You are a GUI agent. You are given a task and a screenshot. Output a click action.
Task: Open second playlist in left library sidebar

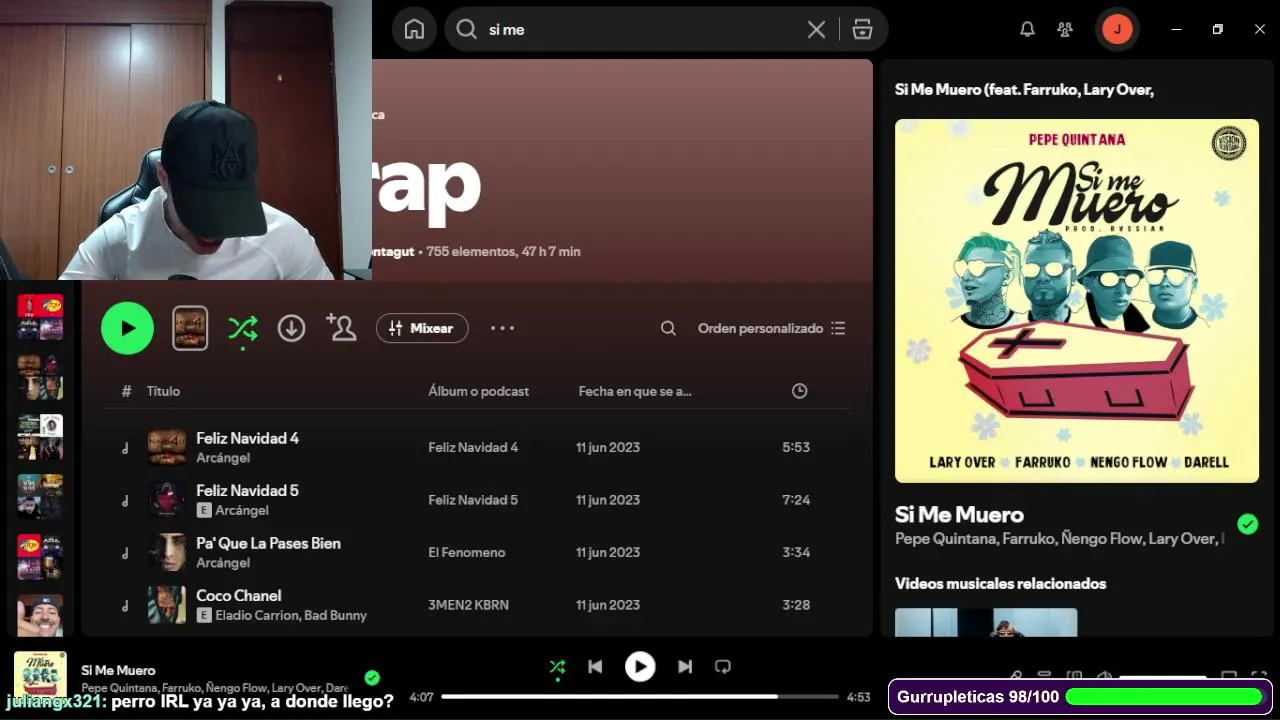click(x=40, y=376)
